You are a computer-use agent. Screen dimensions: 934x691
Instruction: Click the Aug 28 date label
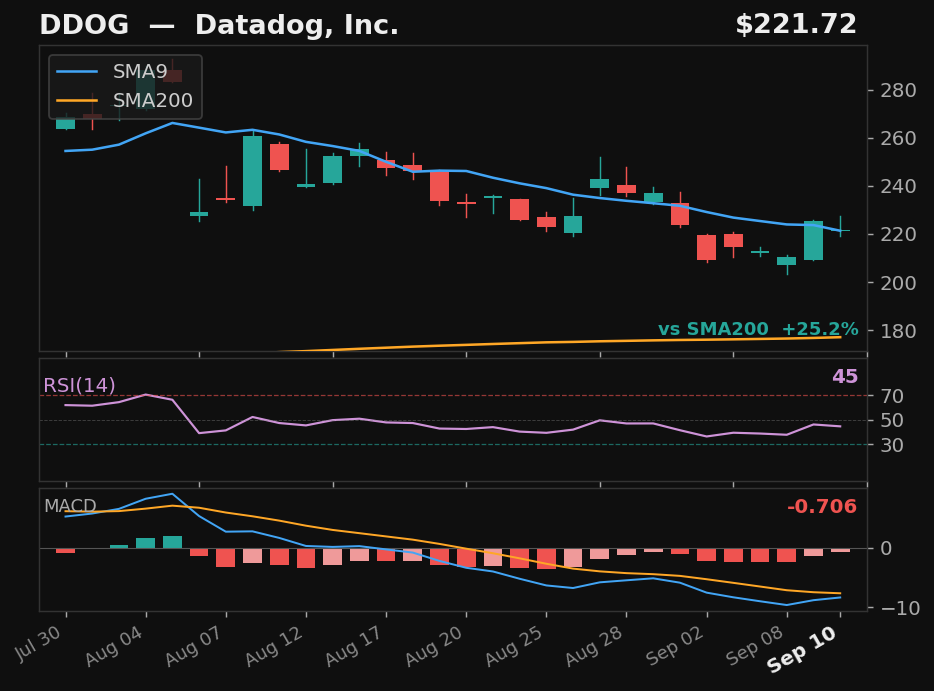pos(594,646)
